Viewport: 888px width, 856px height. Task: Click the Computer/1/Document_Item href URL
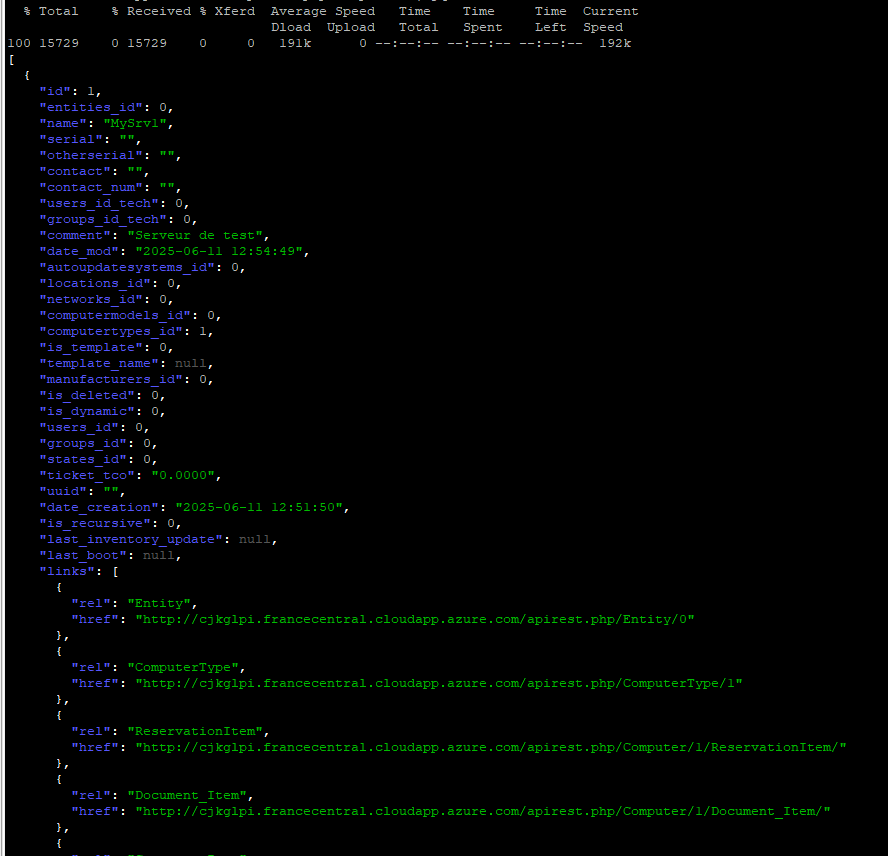coord(483,812)
